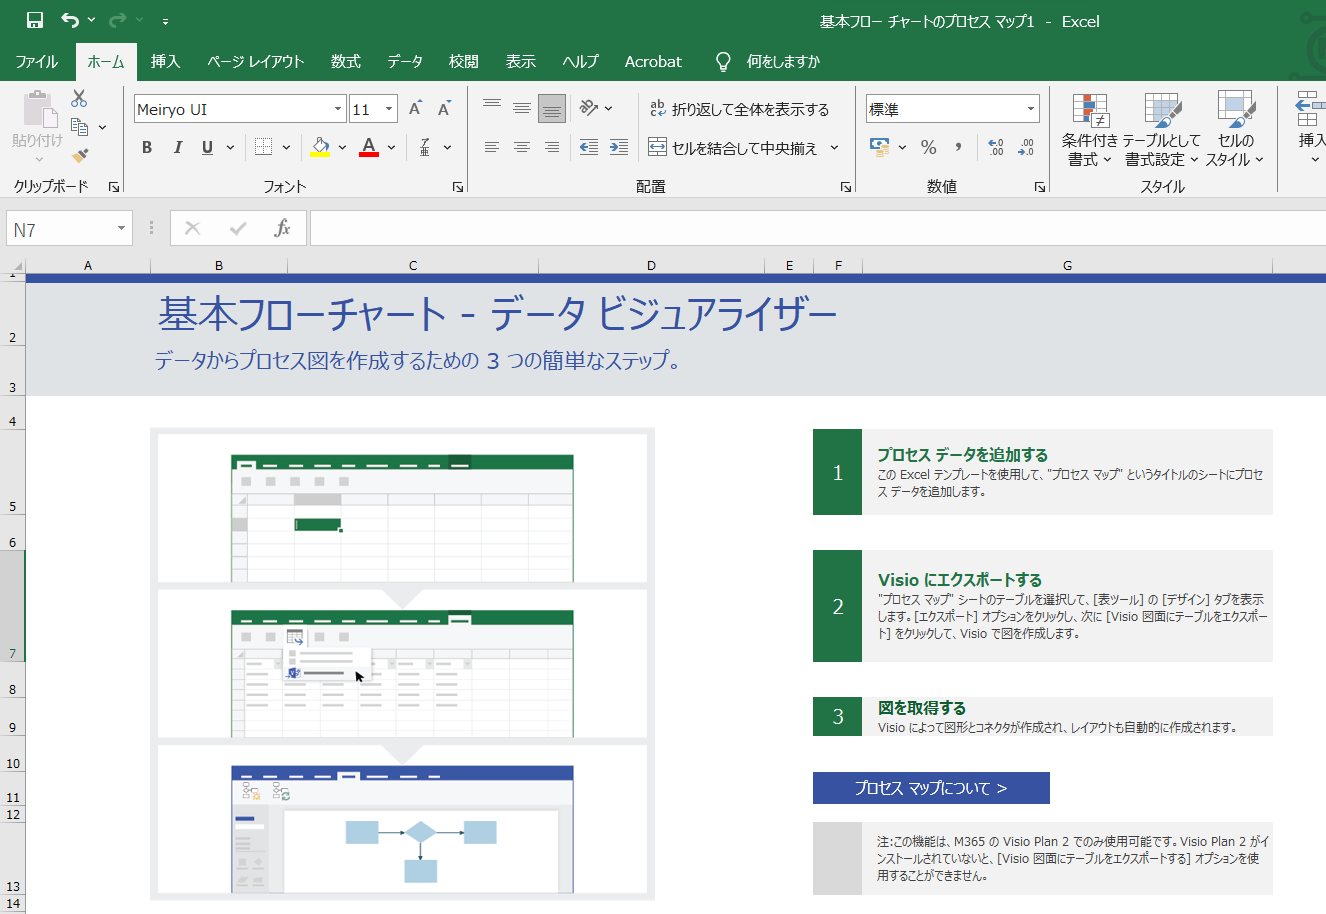The height and width of the screenshot is (914, 1326).
Task: Toggle align text left
Action: point(492,147)
